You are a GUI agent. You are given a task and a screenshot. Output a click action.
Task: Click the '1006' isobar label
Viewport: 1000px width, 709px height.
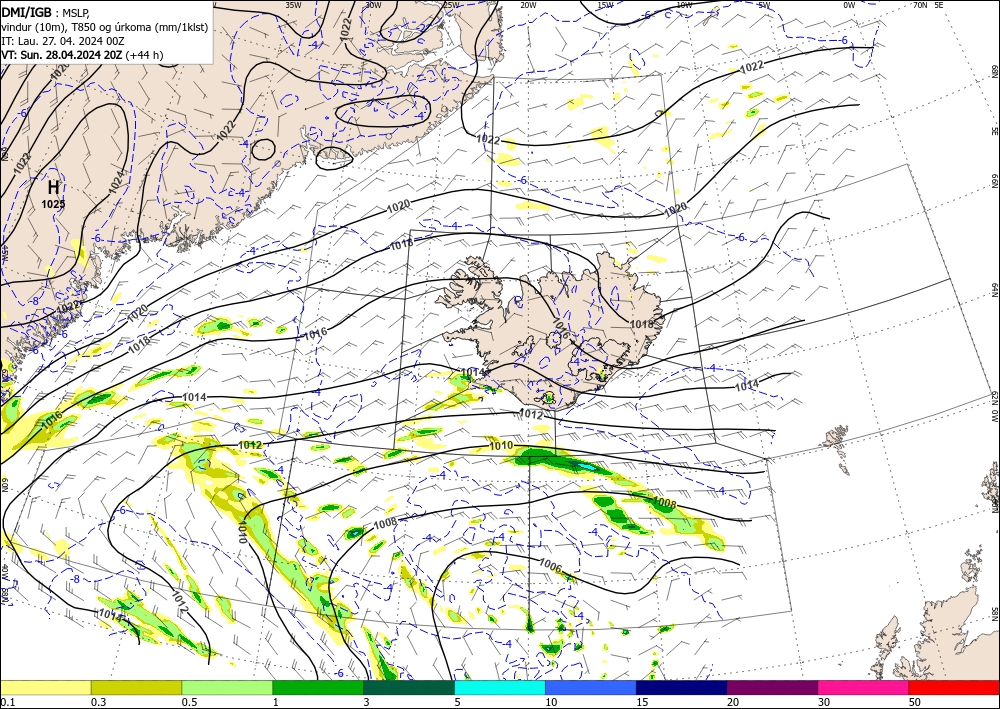pyautogui.click(x=550, y=565)
